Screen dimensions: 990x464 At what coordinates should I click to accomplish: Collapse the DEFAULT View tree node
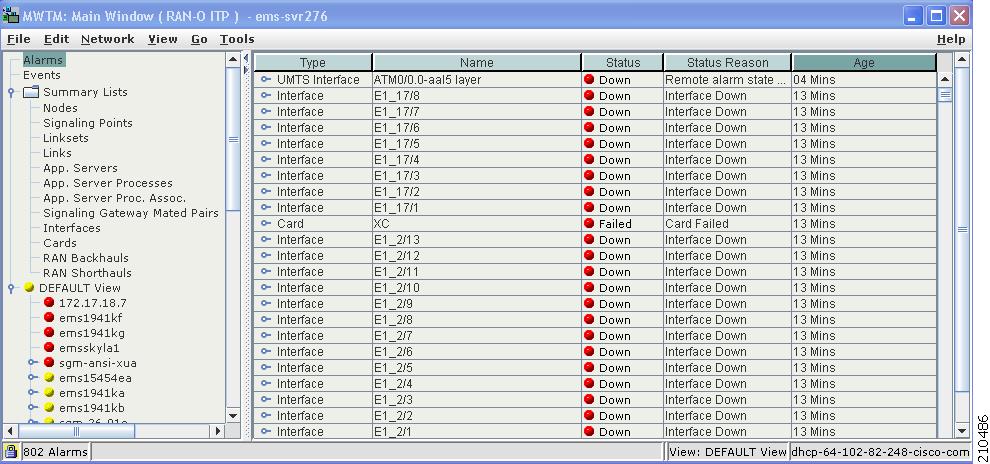[11, 288]
